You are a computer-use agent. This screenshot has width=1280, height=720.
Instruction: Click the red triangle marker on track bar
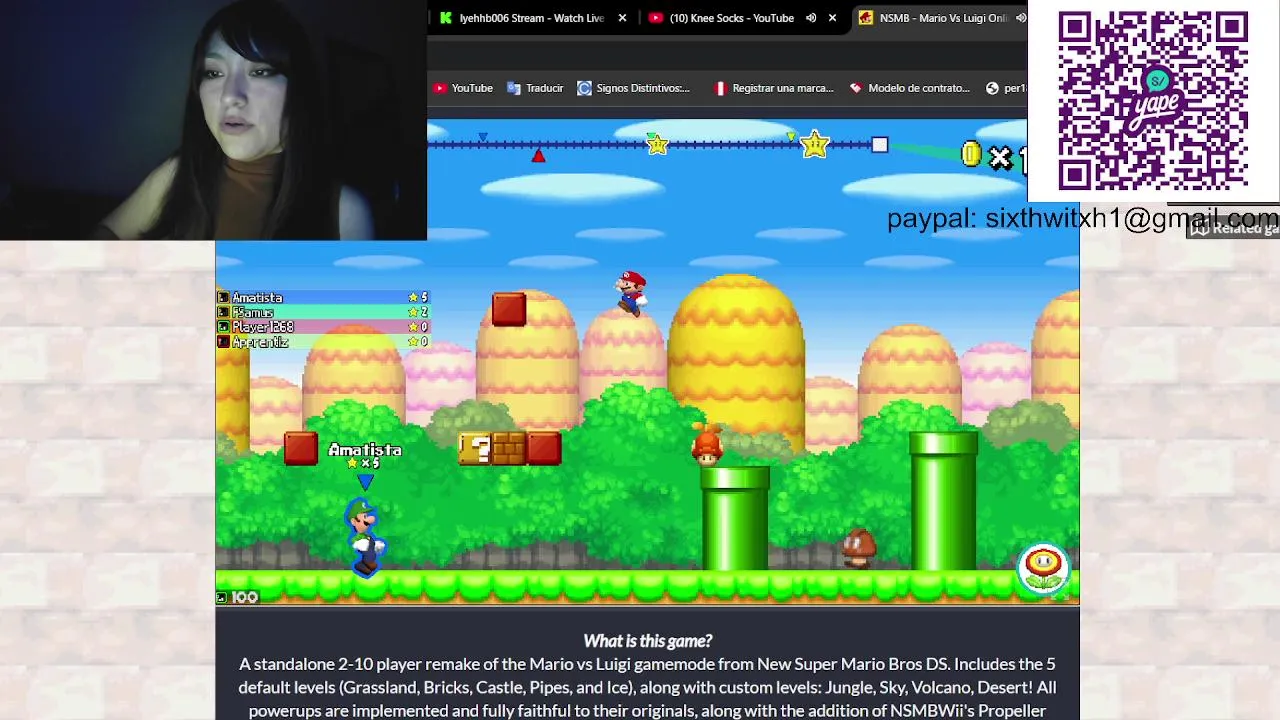[538, 156]
